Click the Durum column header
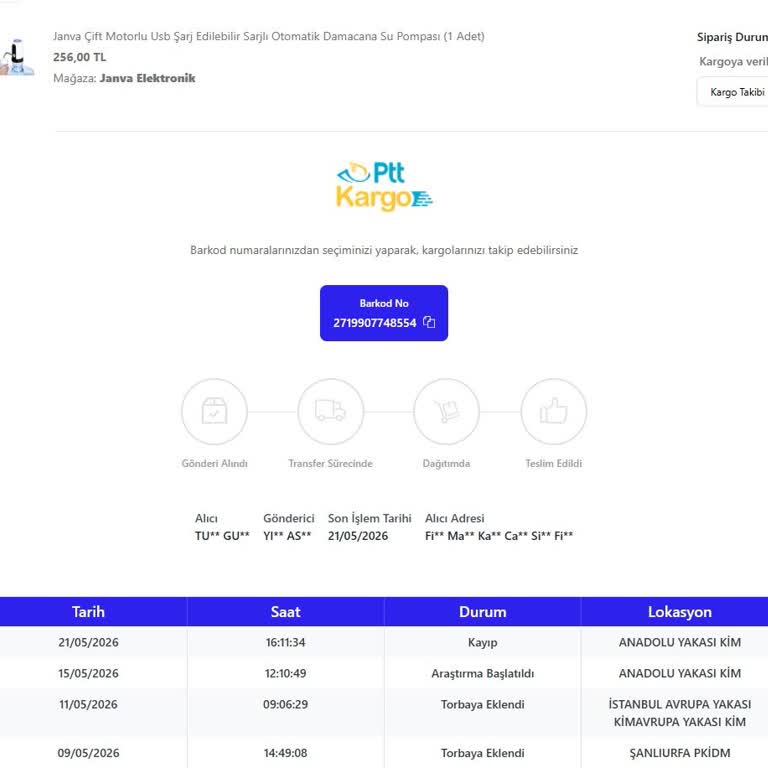Image resolution: width=768 pixels, height=768 pixels. [482, 612]
